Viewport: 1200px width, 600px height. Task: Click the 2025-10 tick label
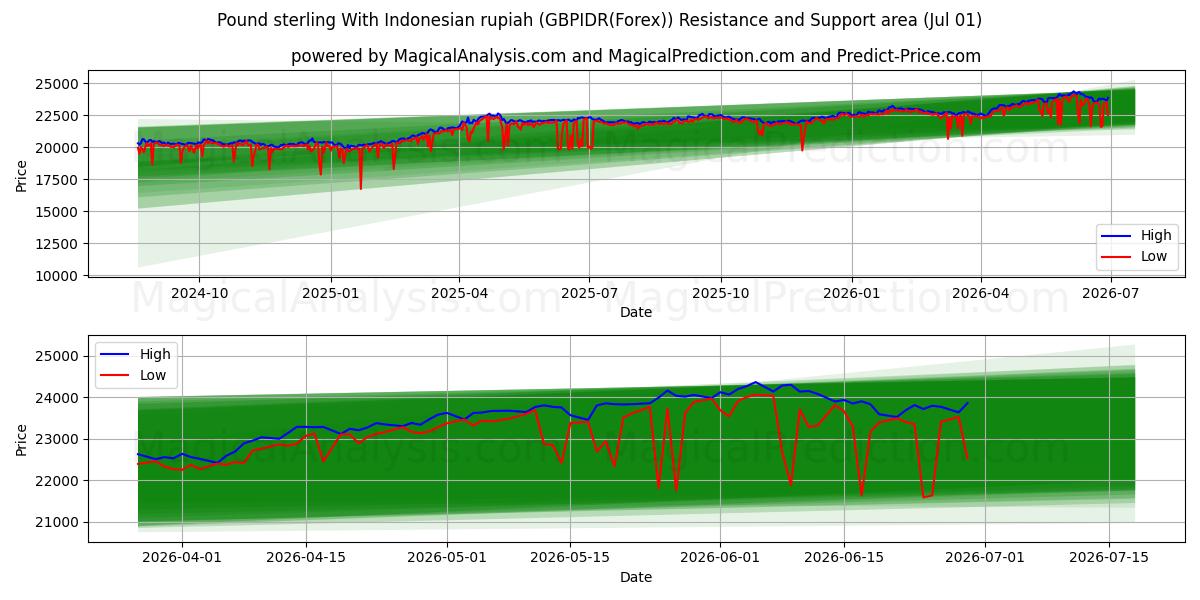[721, 292]
